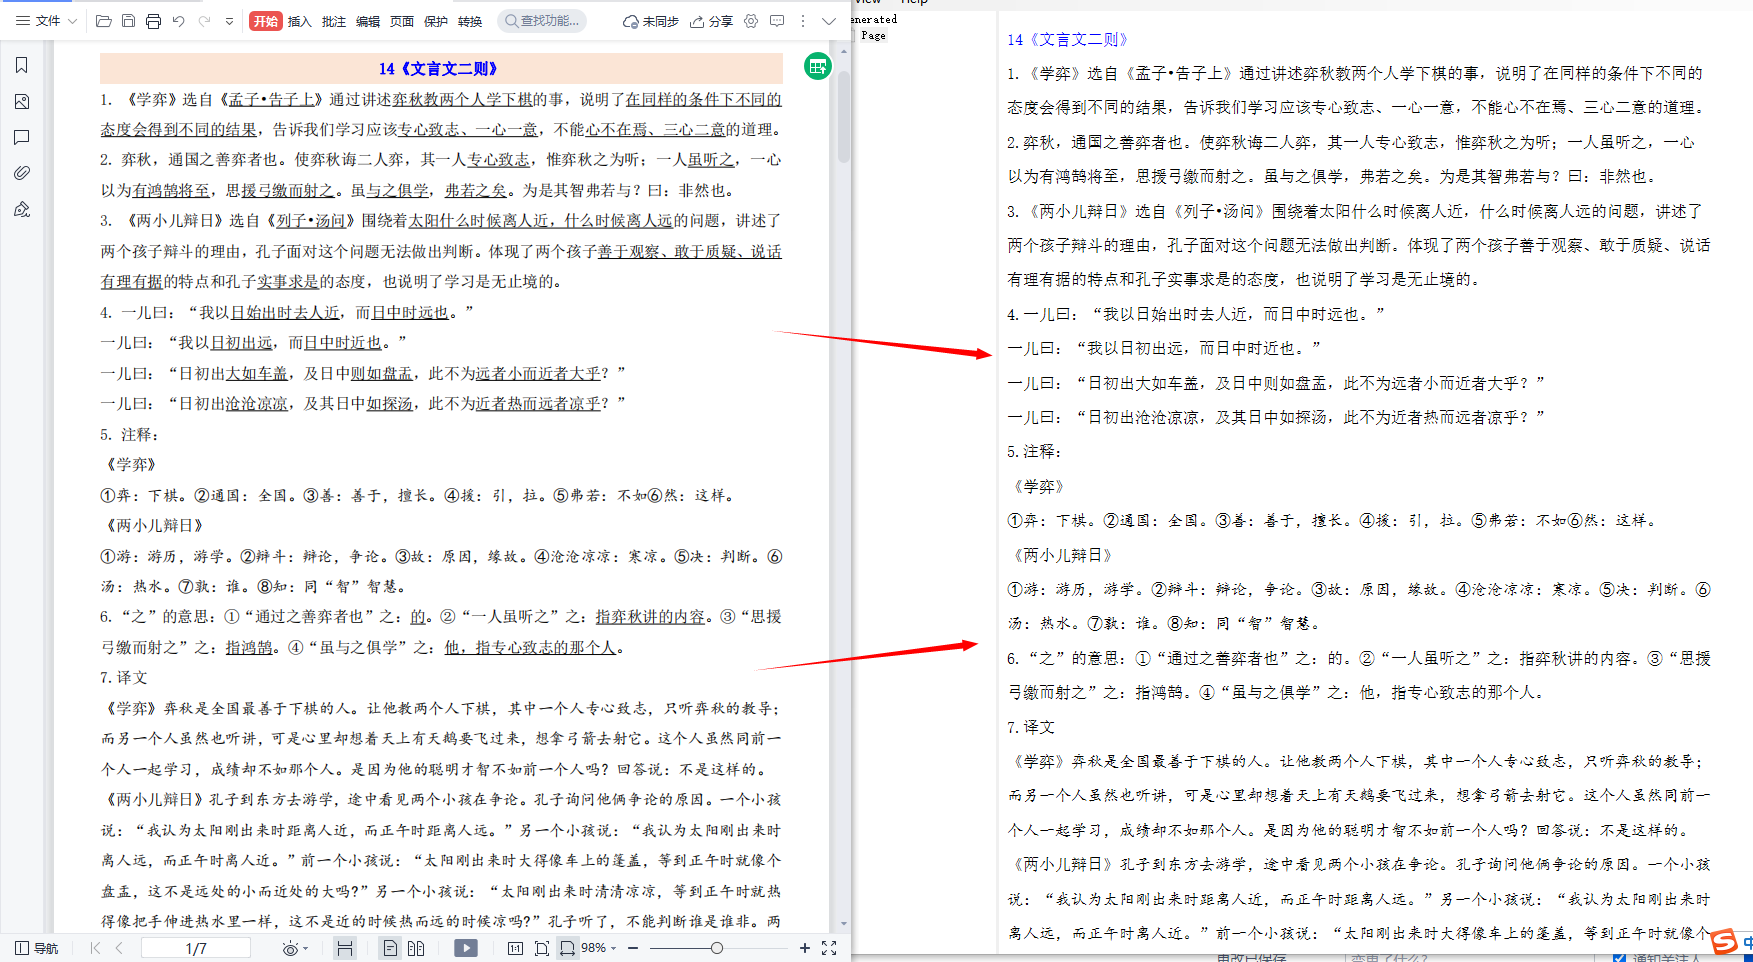Print the document via the printer icon

[x=152, y=20]
